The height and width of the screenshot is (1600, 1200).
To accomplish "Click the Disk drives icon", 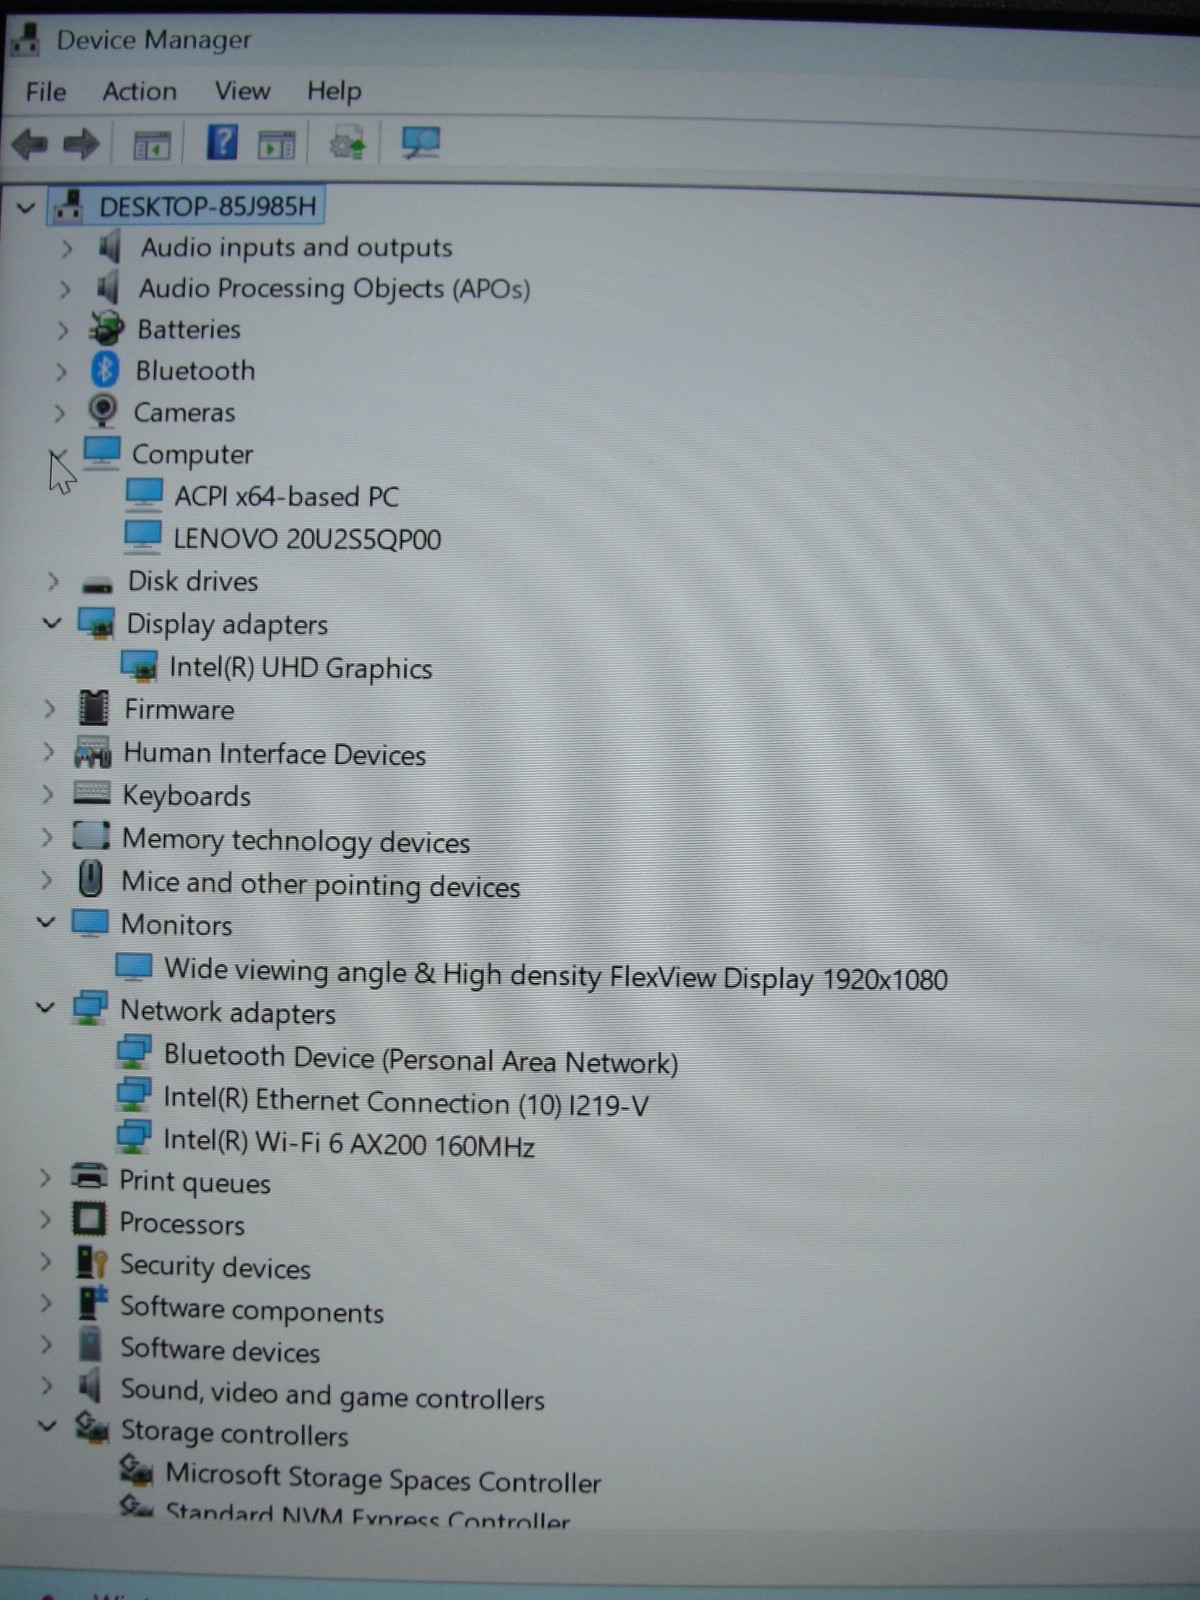I will pyautogui.click(x=97, y=584).
